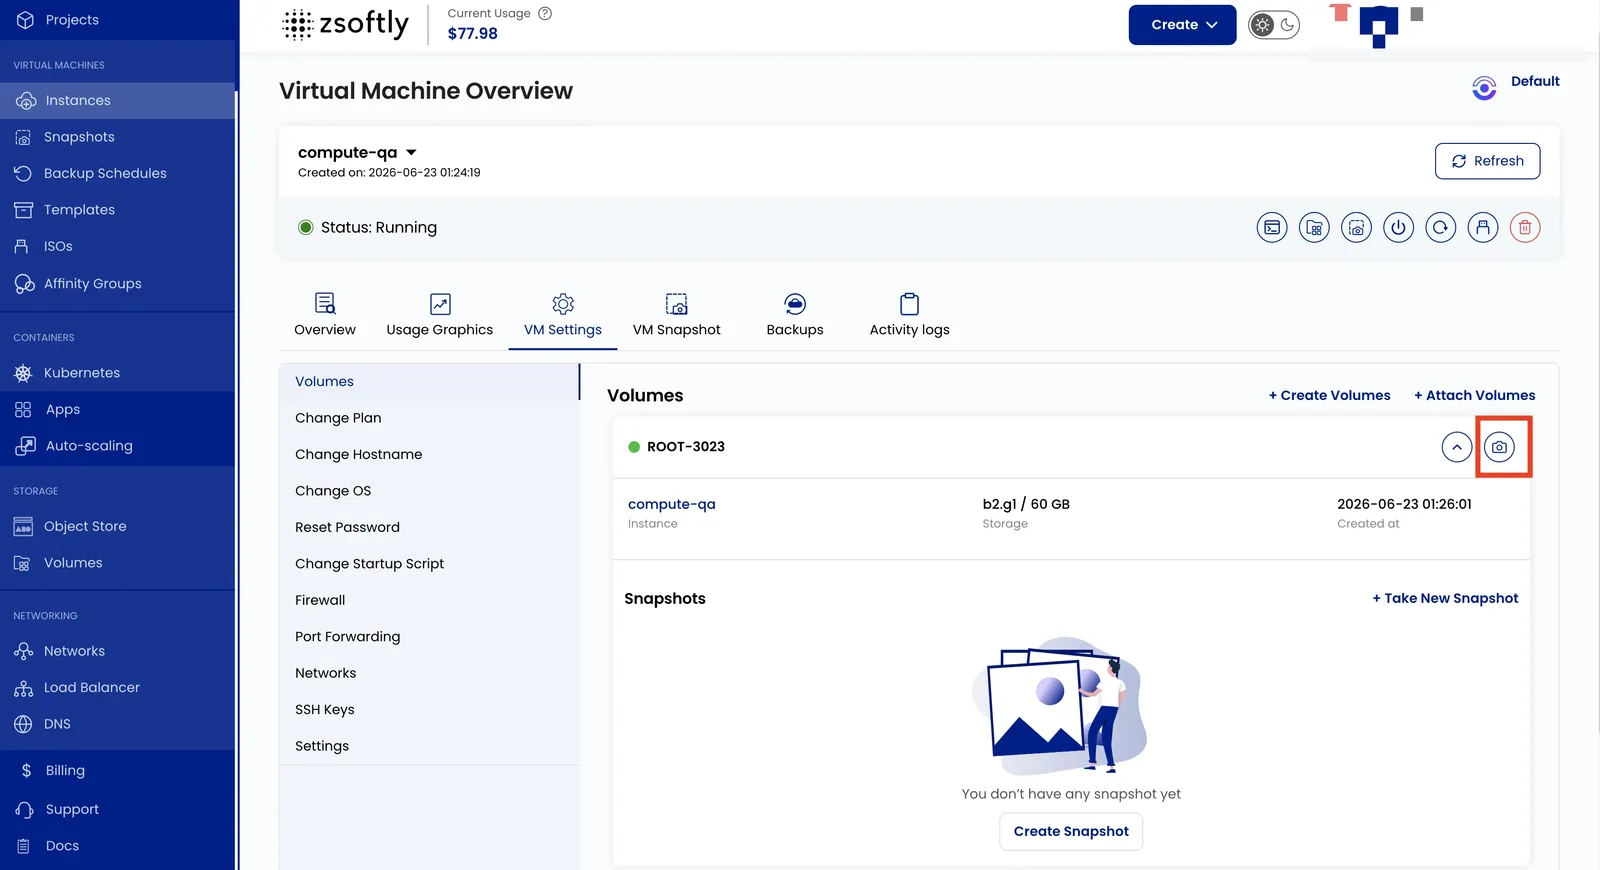Click the red delete instance trash icon
Image resolution: width=1600 pixels, height=870 pixels.
click(1525, 228)
